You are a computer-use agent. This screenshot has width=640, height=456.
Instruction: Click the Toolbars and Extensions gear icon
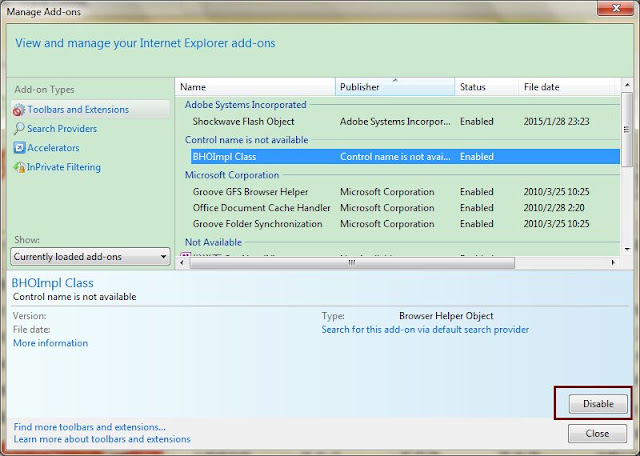click(19, 110)
